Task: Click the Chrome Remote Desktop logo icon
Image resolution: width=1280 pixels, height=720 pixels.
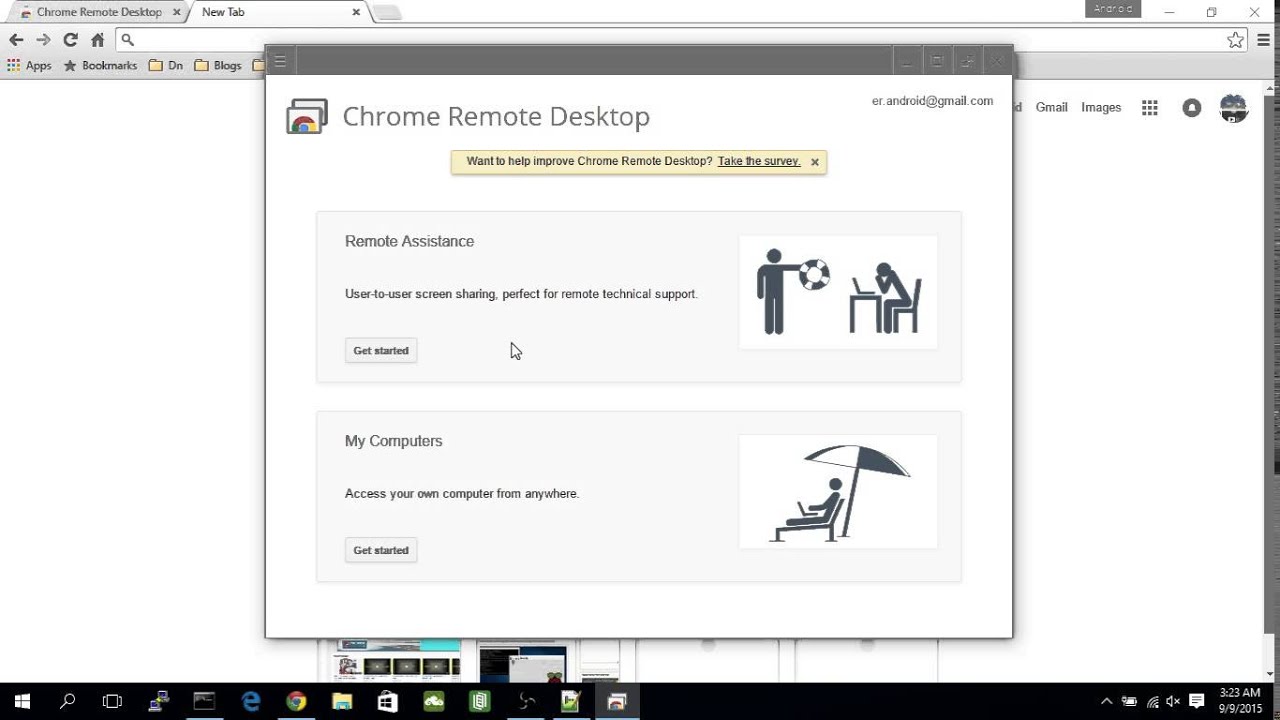Action: (307, 117)
